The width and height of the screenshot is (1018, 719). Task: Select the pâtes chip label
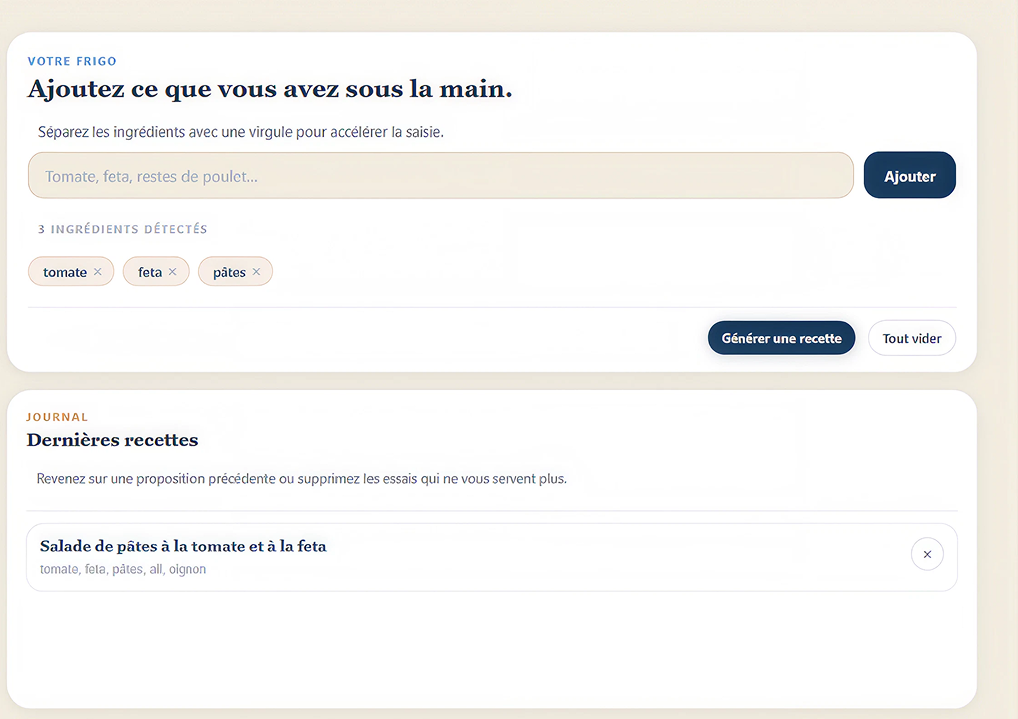(229, 272)
